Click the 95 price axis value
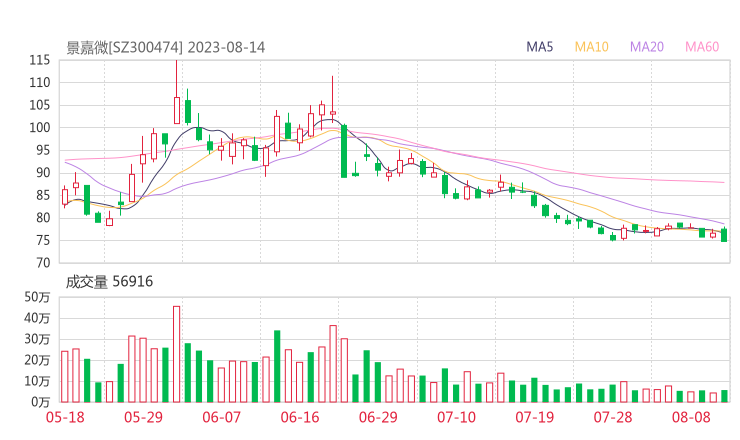The height and width of the screenshot is (440, 740). point(43,151)
